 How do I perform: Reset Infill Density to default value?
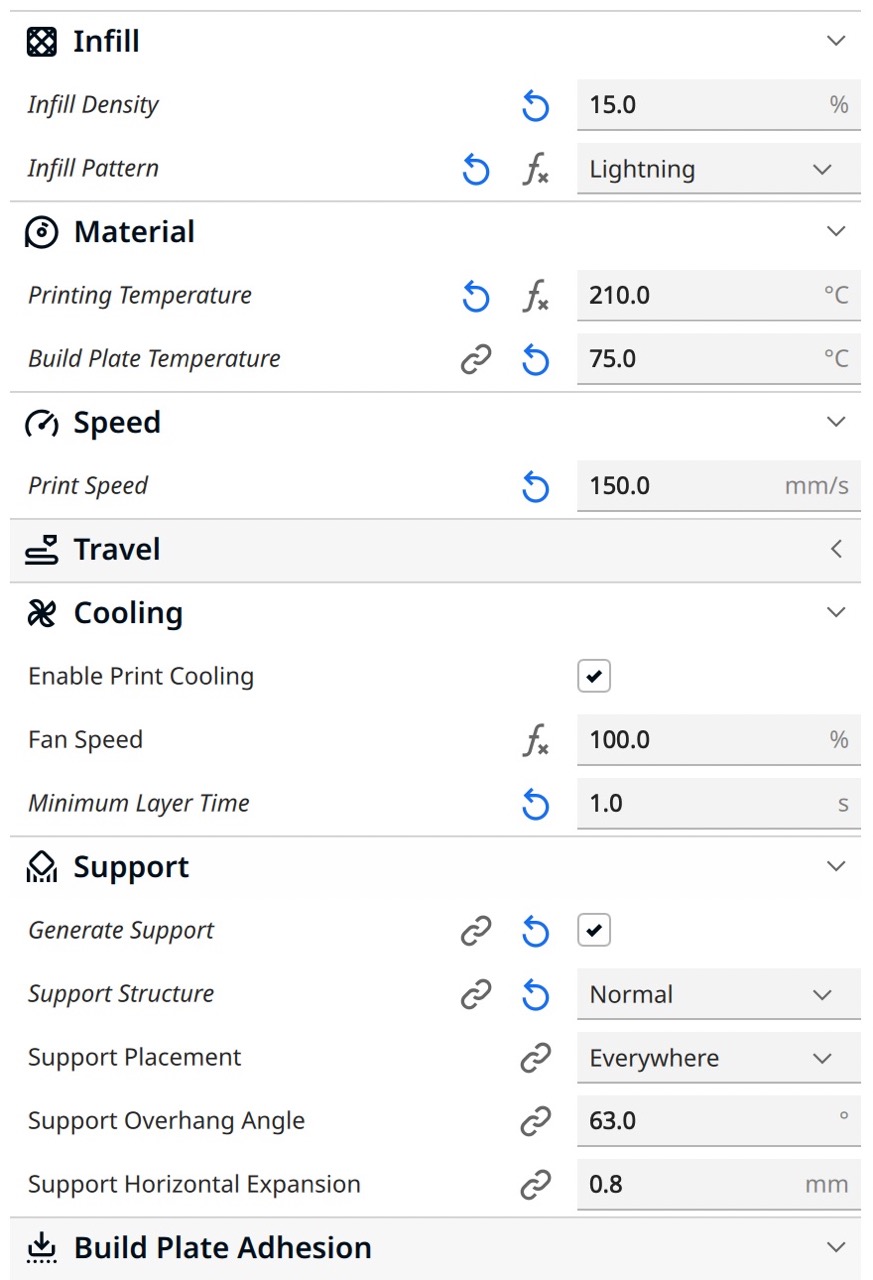tap(535, 105)
